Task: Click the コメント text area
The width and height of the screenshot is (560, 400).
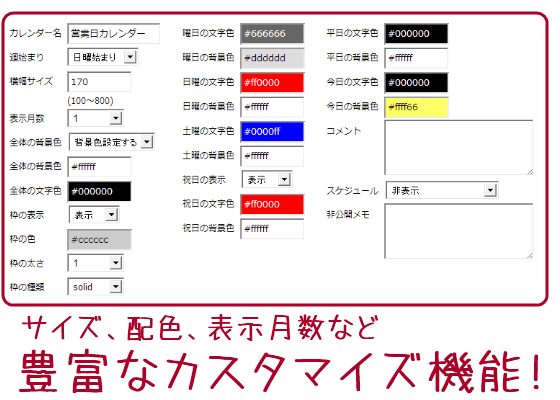Action: tap(459, 148)
